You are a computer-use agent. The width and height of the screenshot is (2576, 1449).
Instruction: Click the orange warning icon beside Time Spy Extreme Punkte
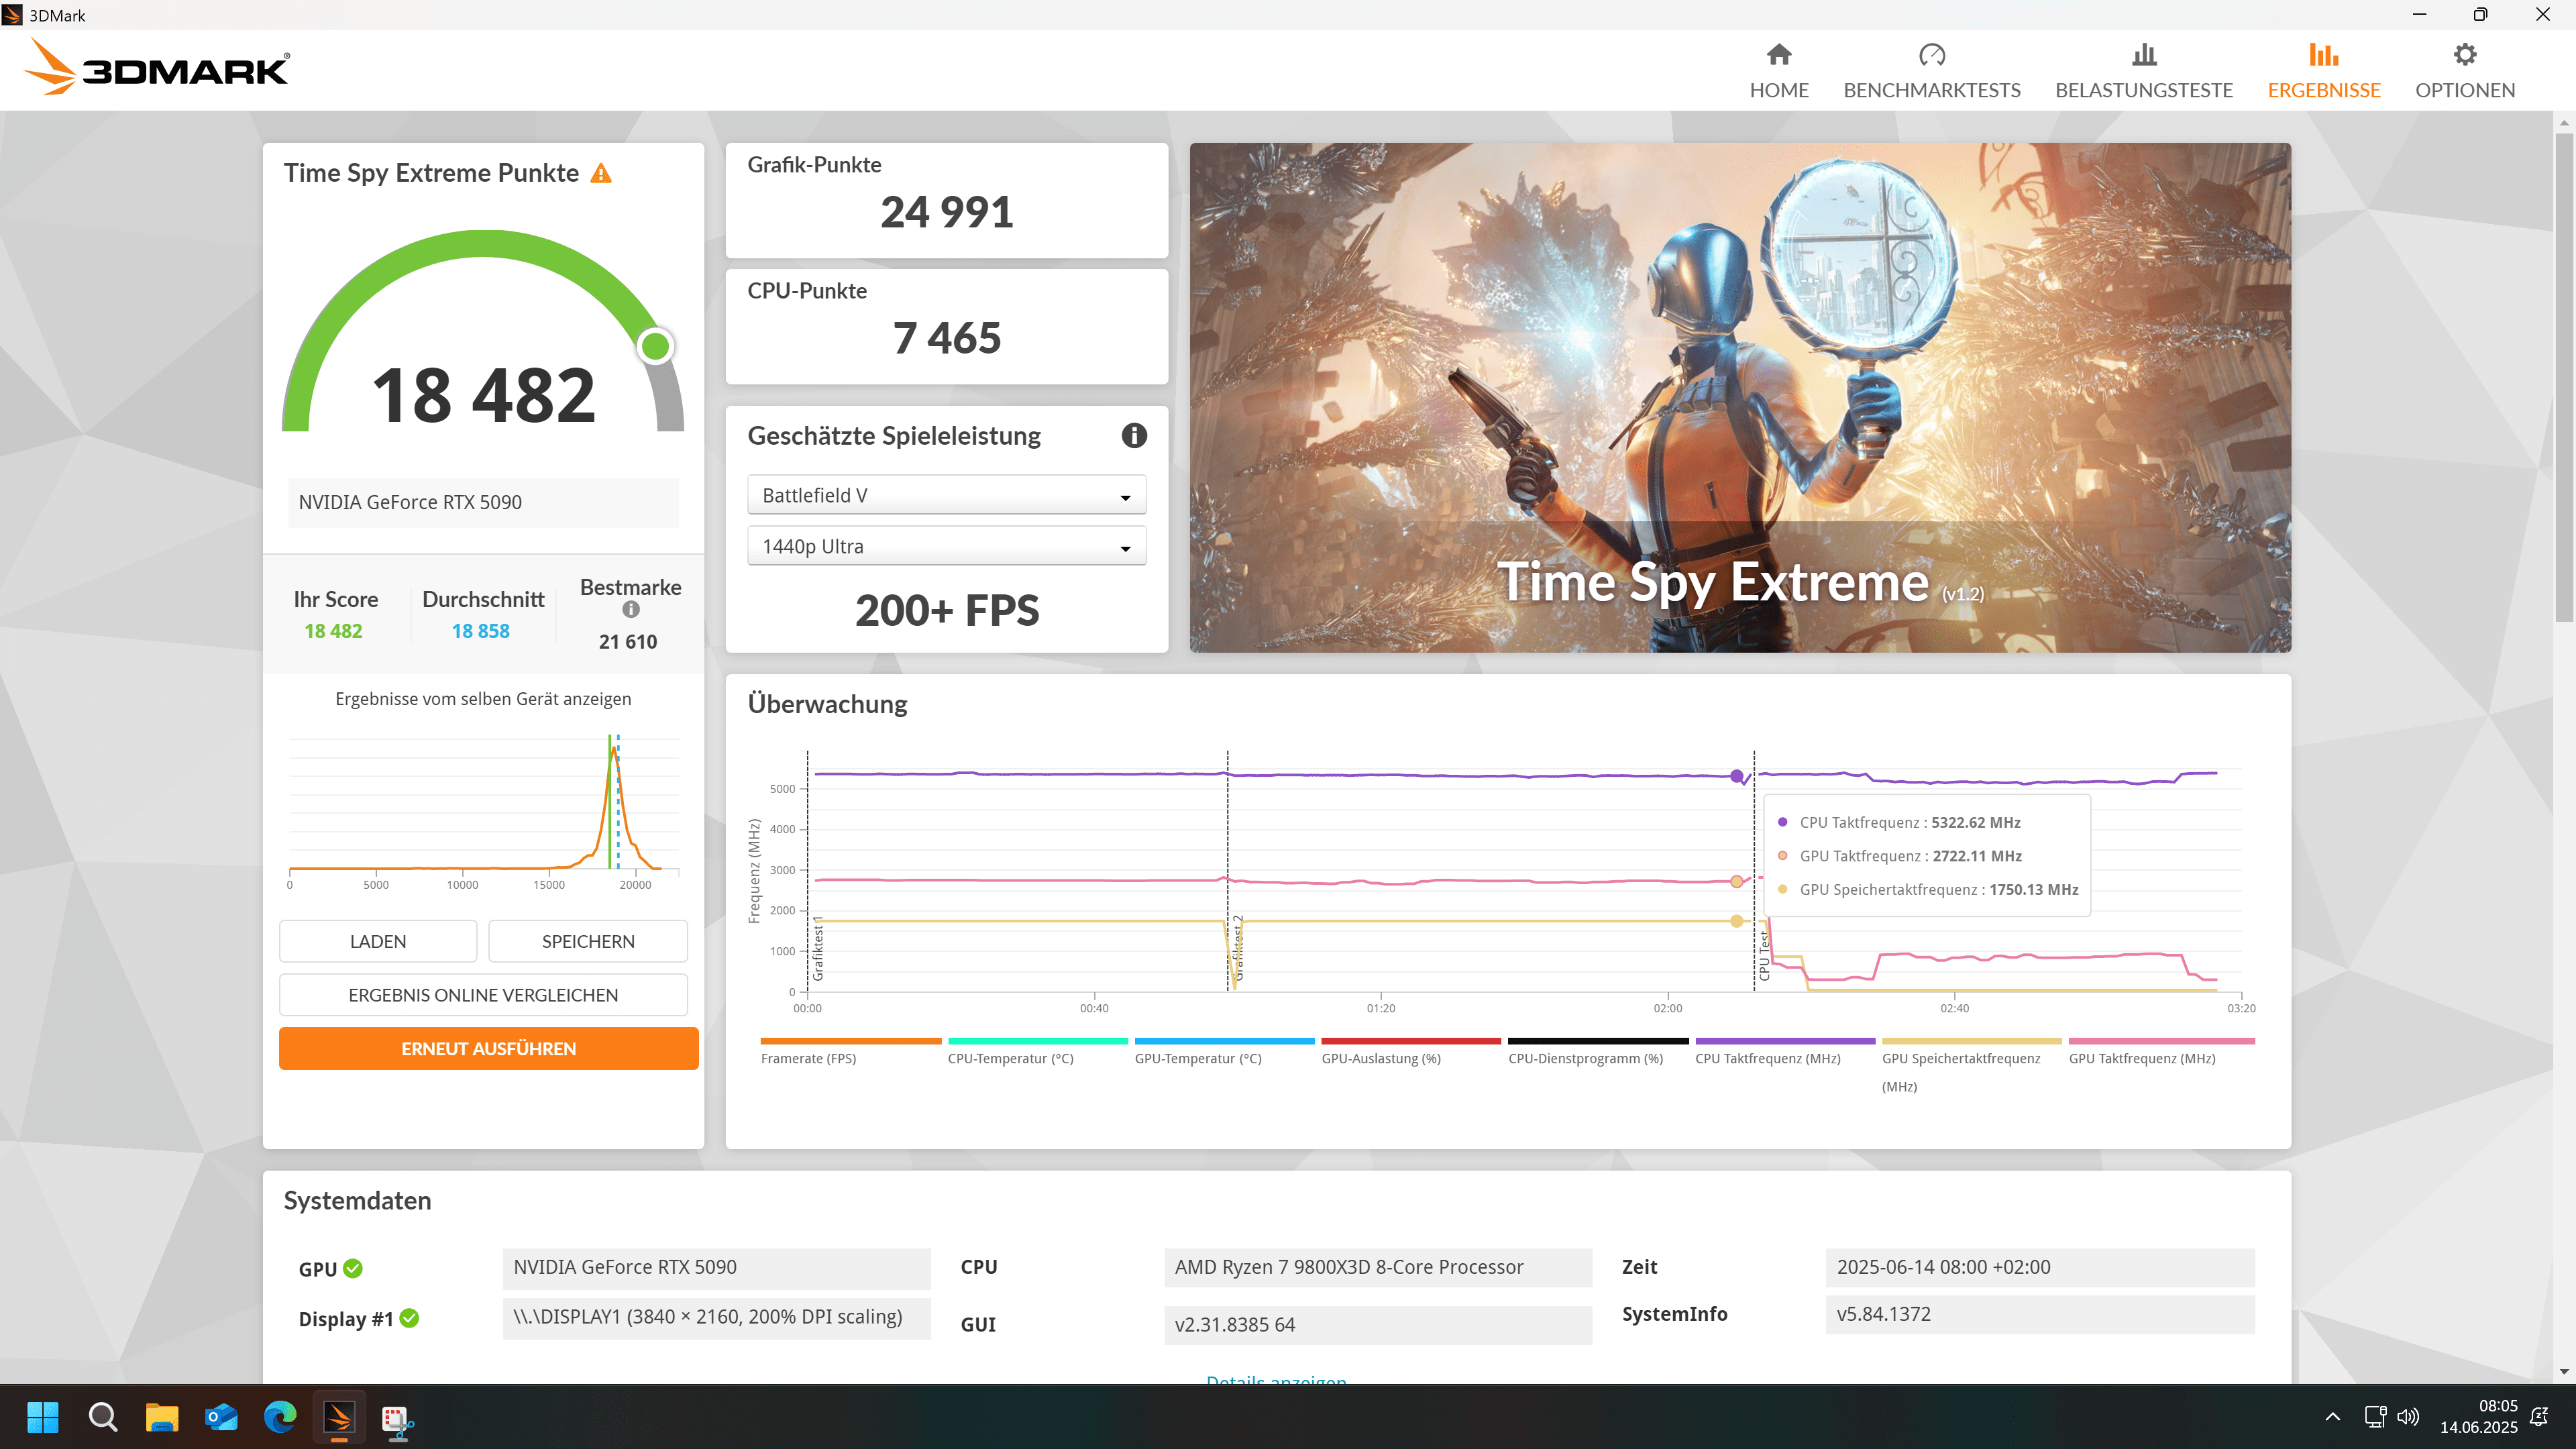600,174
